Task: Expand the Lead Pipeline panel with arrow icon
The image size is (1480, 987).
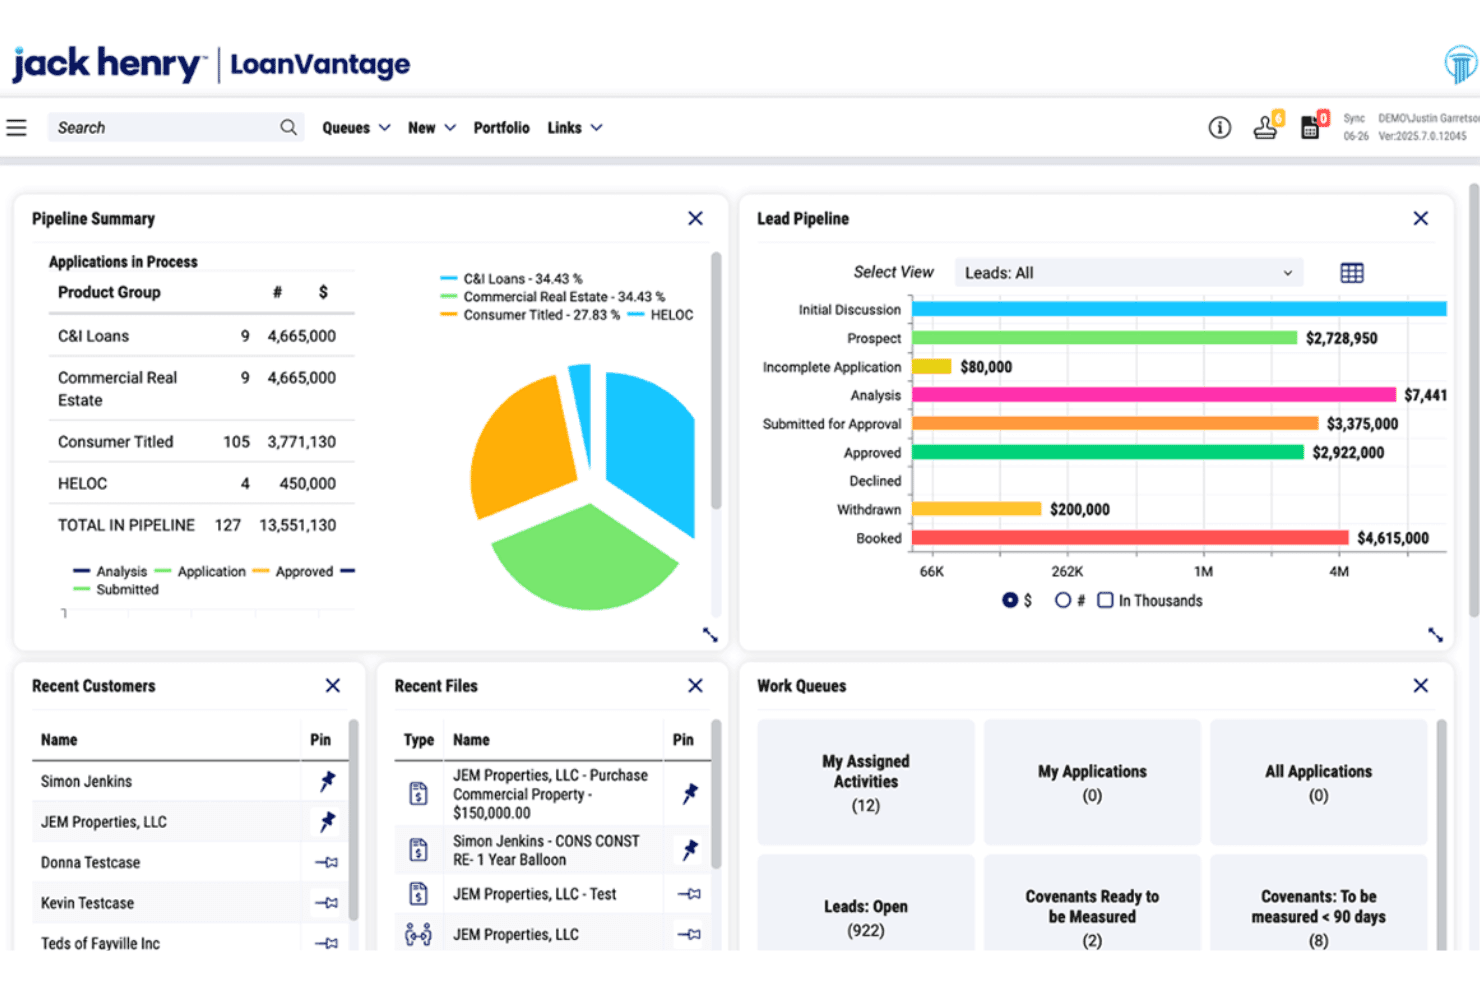Action: 1435,635
